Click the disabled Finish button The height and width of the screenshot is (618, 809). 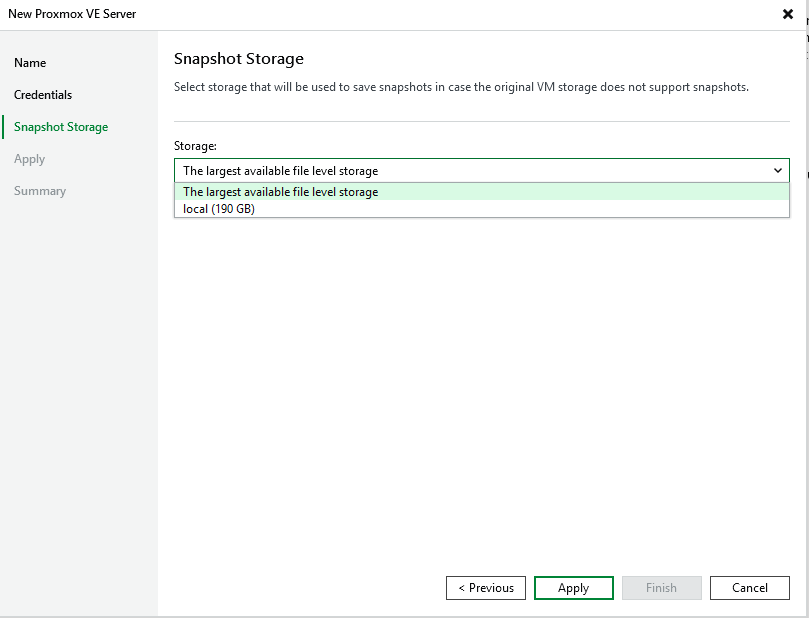pyautogui.click(x=661, y=588)
